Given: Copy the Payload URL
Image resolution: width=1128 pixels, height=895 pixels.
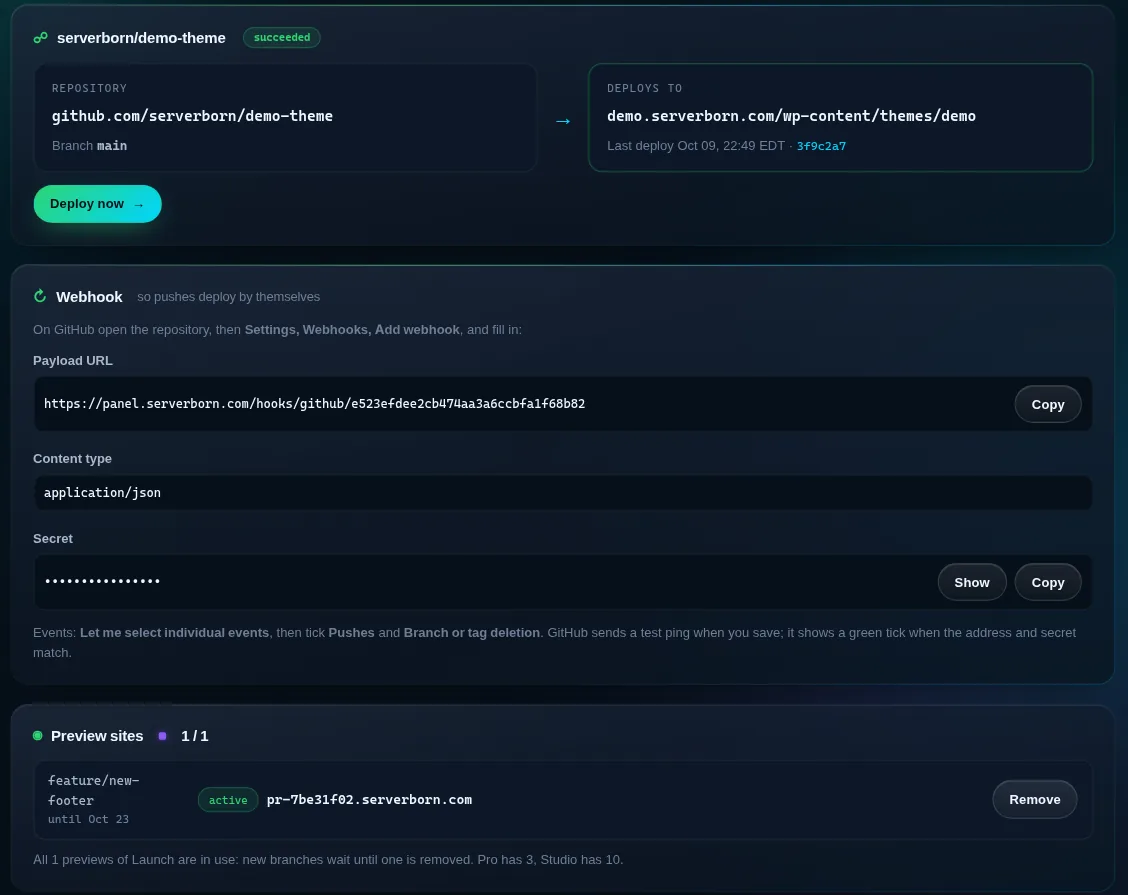Looking at the screenshot, I should tap(1047, 404).
